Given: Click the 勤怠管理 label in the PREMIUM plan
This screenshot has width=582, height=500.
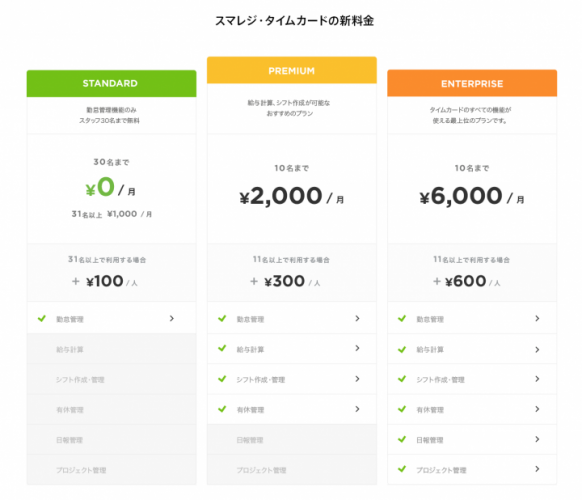Looking at the screenshot, I should tap(251, 319).
